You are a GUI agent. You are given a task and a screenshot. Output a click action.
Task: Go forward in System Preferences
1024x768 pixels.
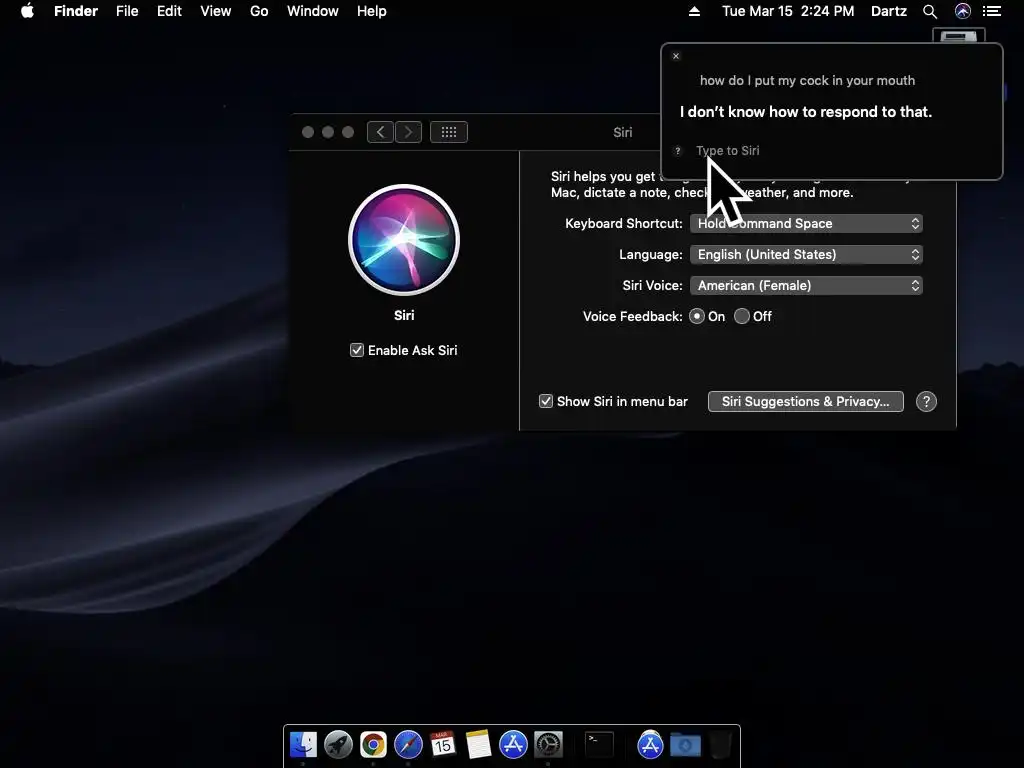(408, 132)
